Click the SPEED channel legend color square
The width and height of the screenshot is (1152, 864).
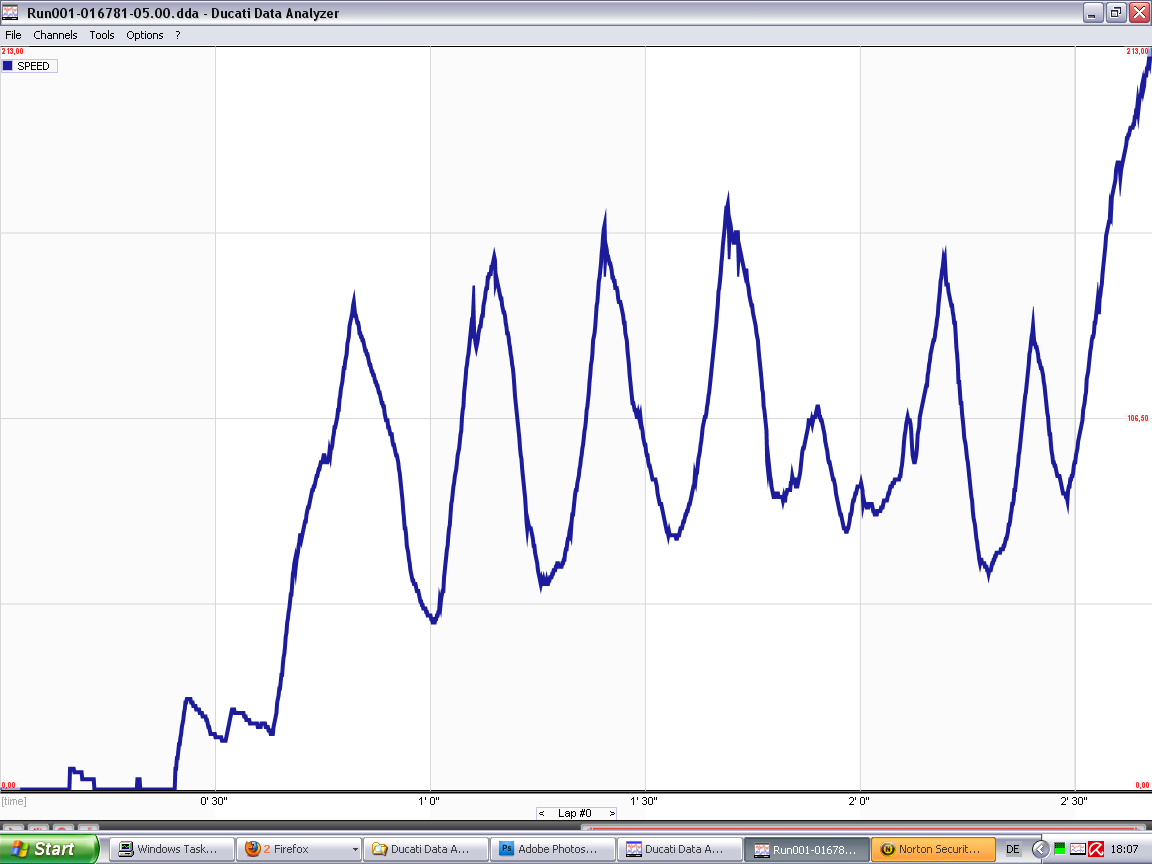tap(8, 65)
